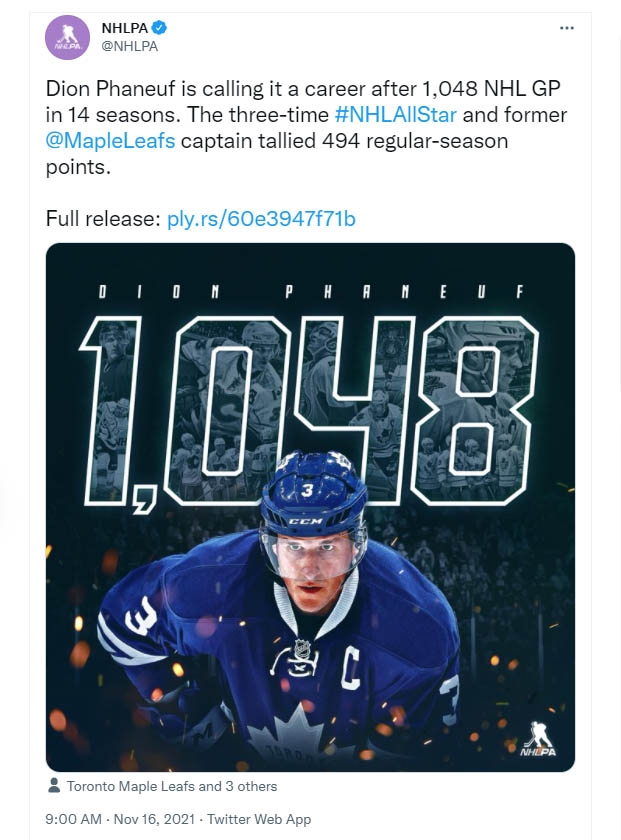Click the number 3 on the helmet
Image resolution: width=621 pixels, height=840 pixels.
297,491
